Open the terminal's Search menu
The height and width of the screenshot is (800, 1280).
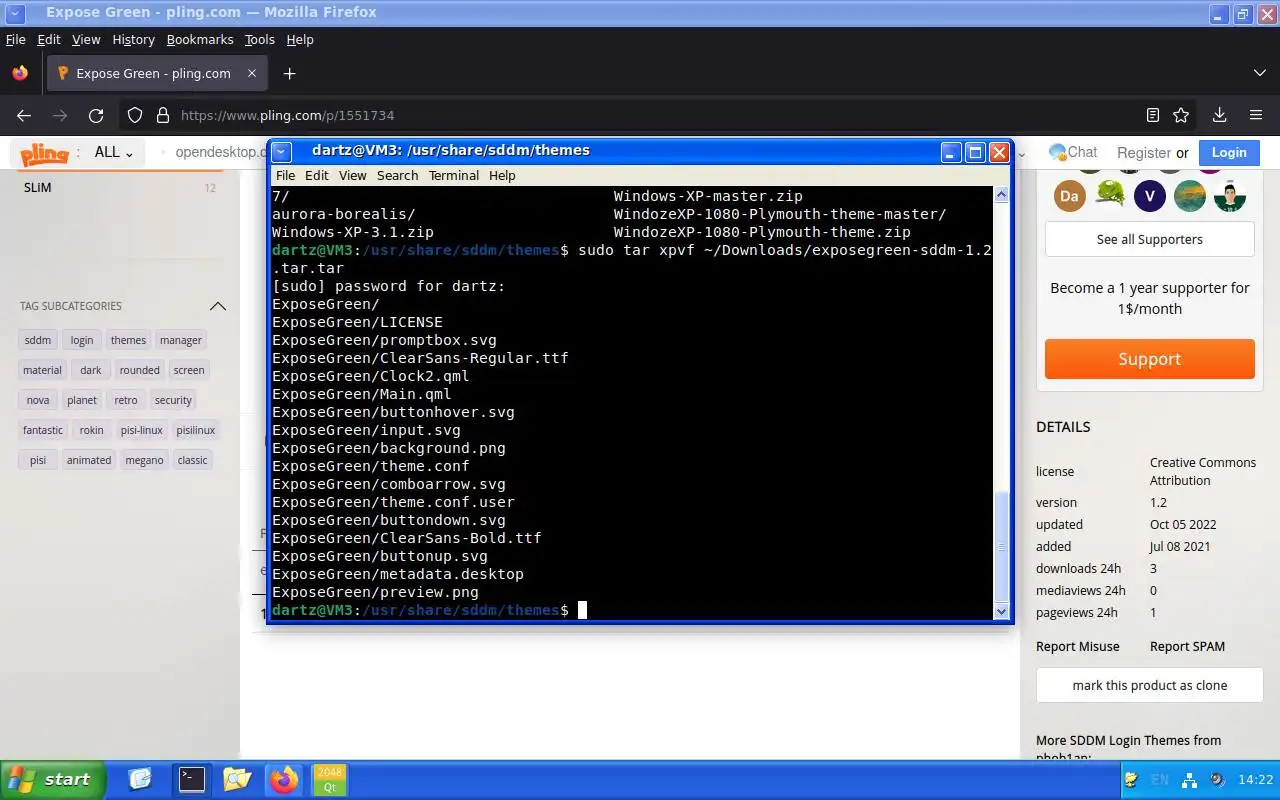[397, 175]
